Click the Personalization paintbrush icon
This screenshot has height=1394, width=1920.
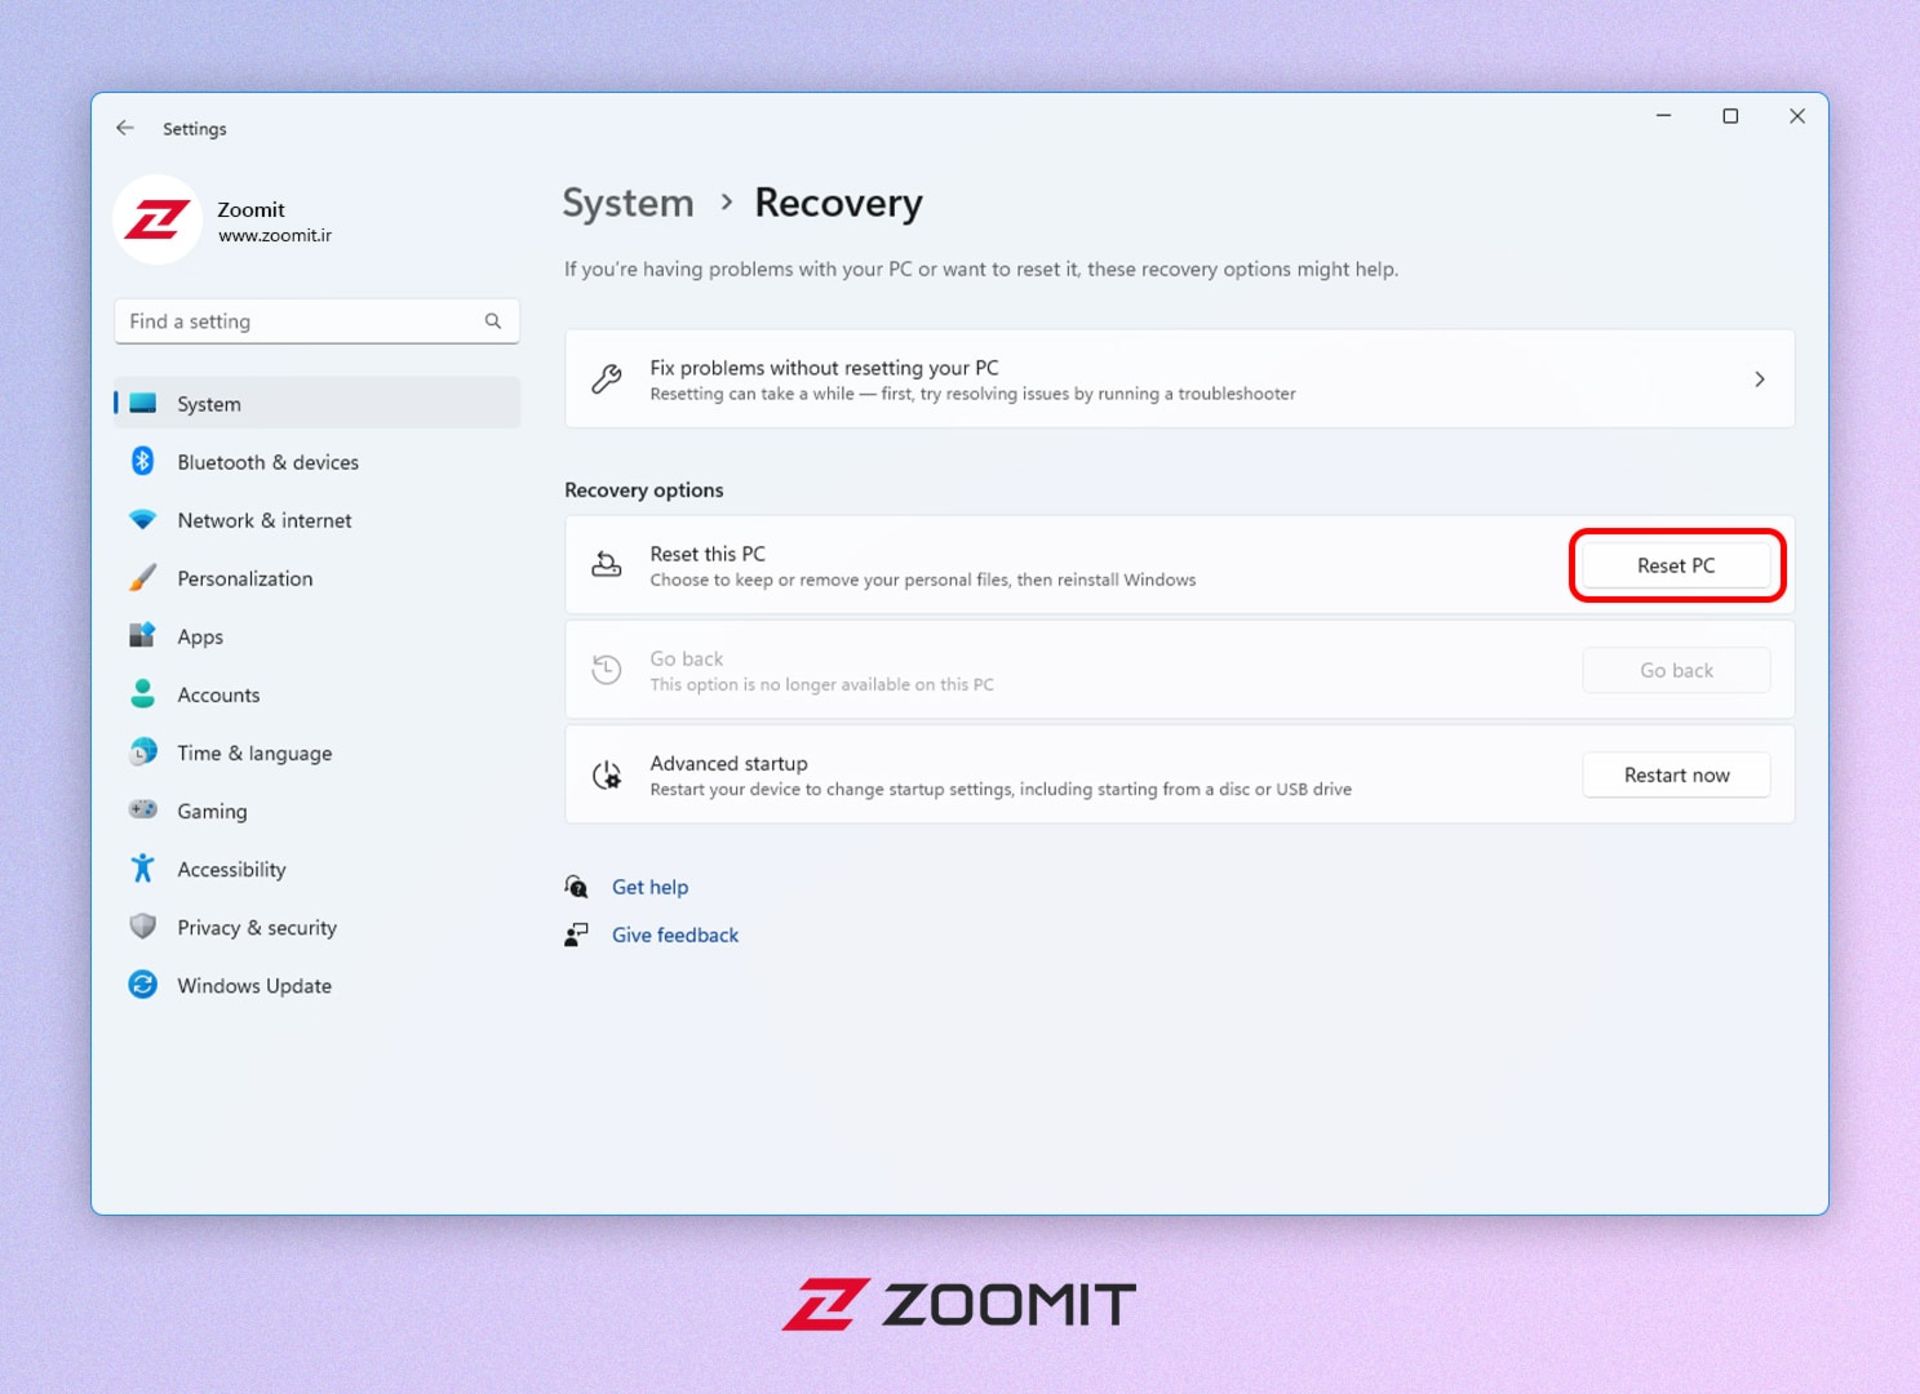pyautogui.click(x=143, y=578)
